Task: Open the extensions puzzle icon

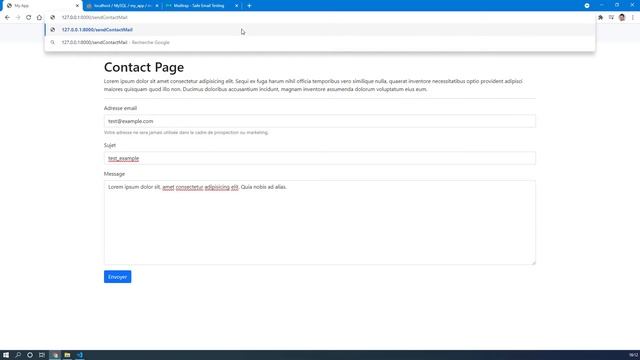Action: pos(600,18)
